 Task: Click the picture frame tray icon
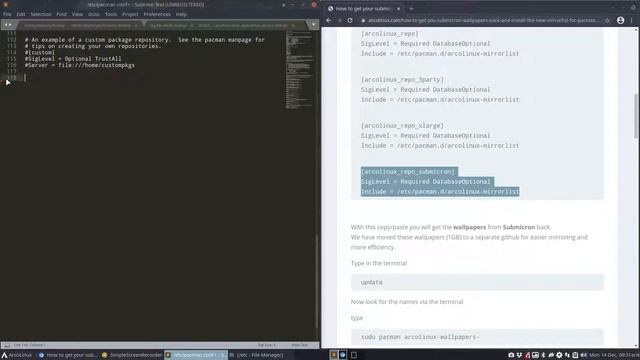pos(535,355)
